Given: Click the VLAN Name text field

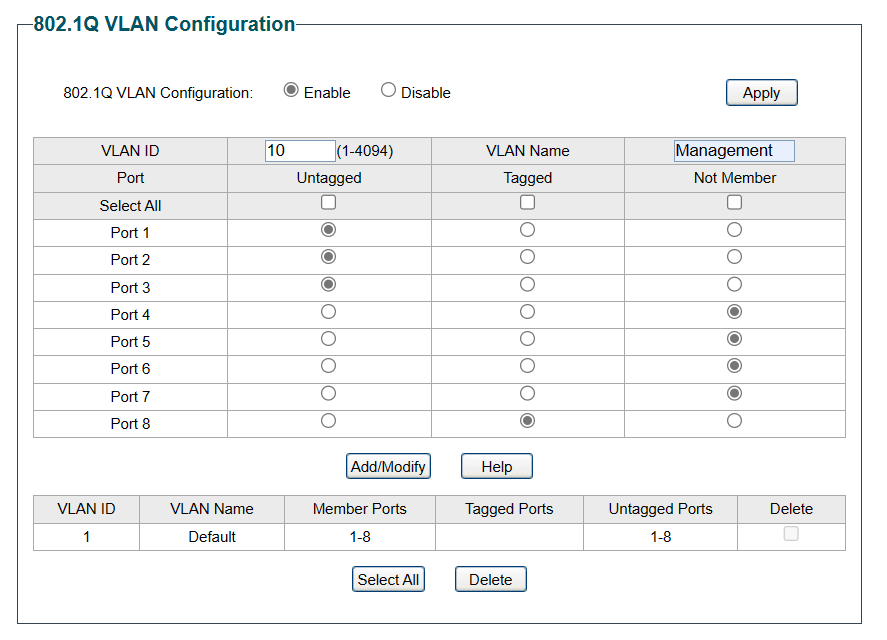Looking at the screenshot, I should click(734, 151).
